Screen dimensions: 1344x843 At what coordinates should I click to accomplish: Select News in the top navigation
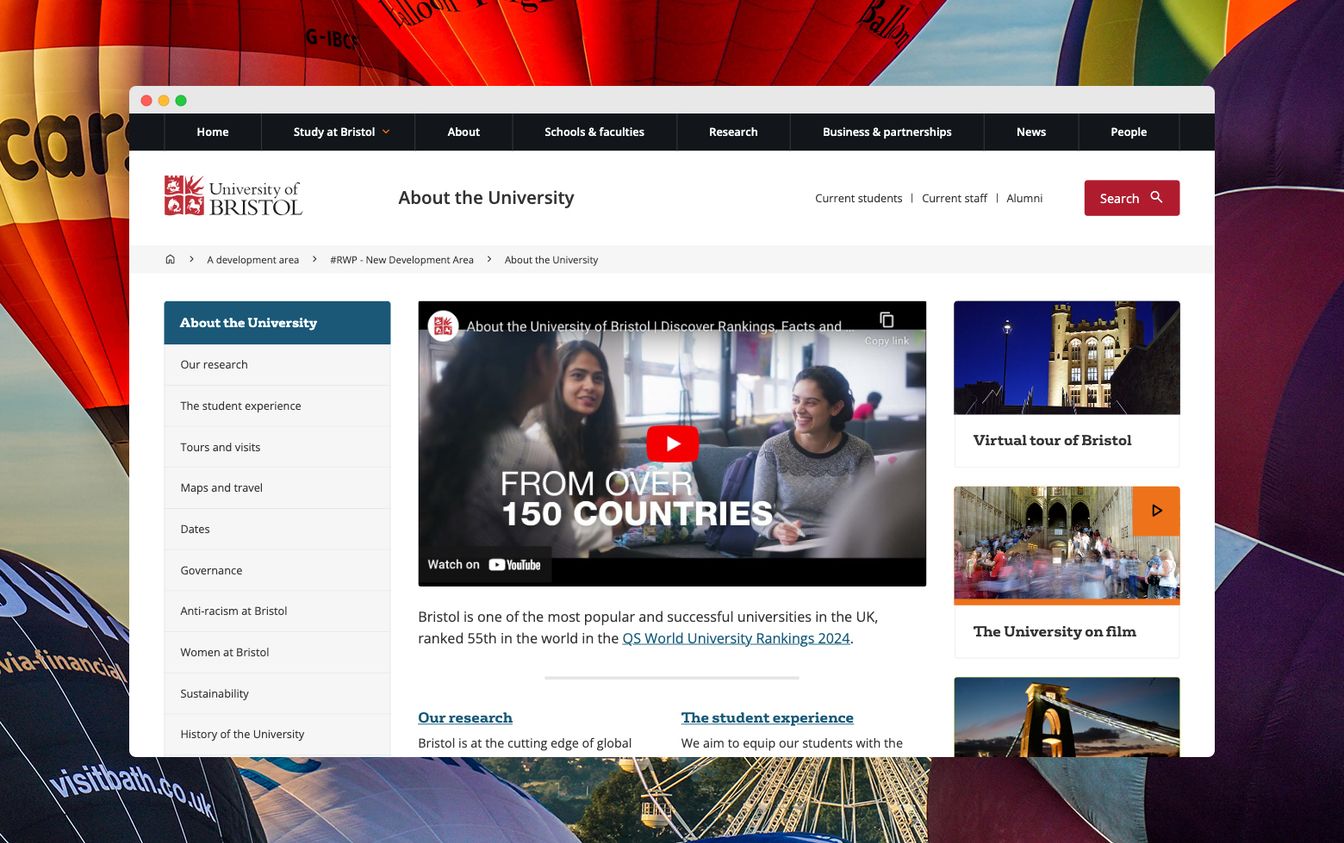click(1031, 132)
